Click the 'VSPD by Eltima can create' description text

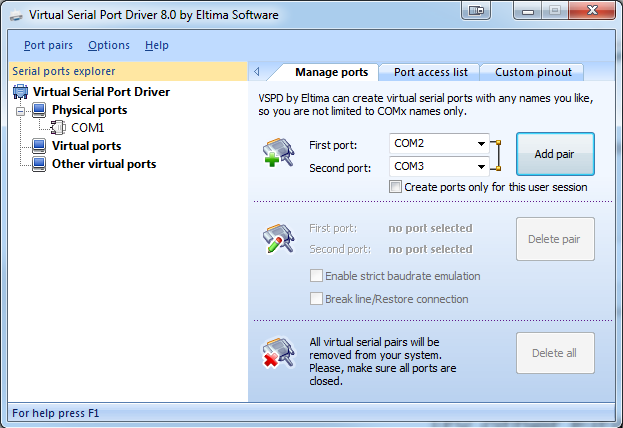point(426,105)
